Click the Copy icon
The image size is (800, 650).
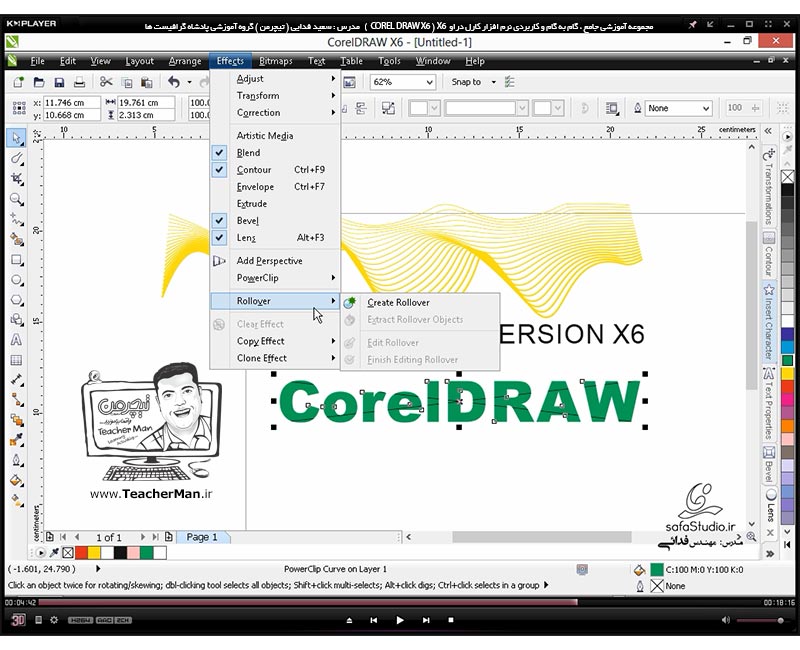click(127, 82)
